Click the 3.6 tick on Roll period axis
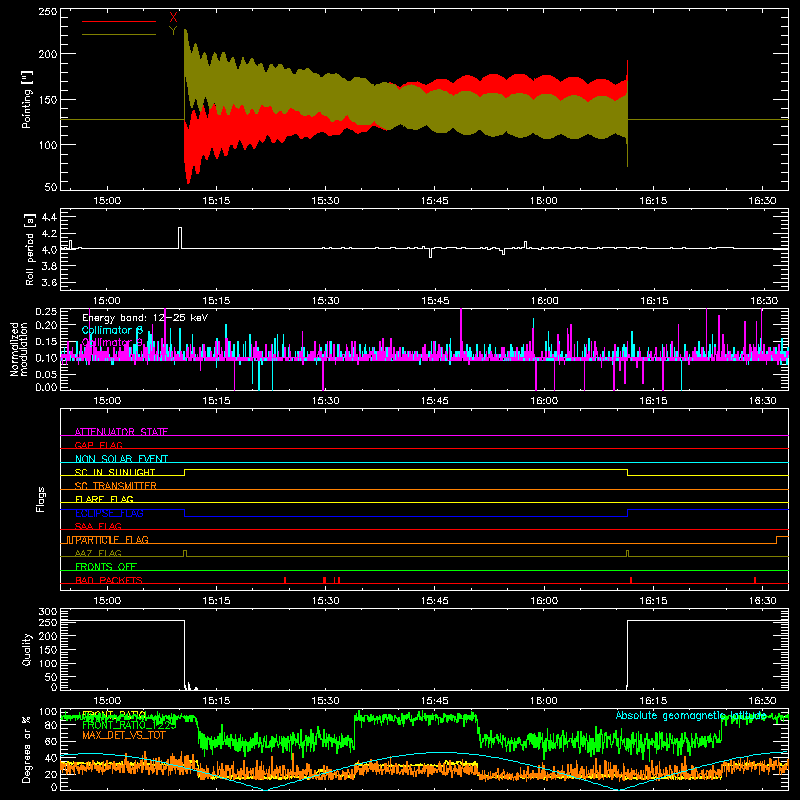Viewport: 800px width, 800px height. point(49,283)
